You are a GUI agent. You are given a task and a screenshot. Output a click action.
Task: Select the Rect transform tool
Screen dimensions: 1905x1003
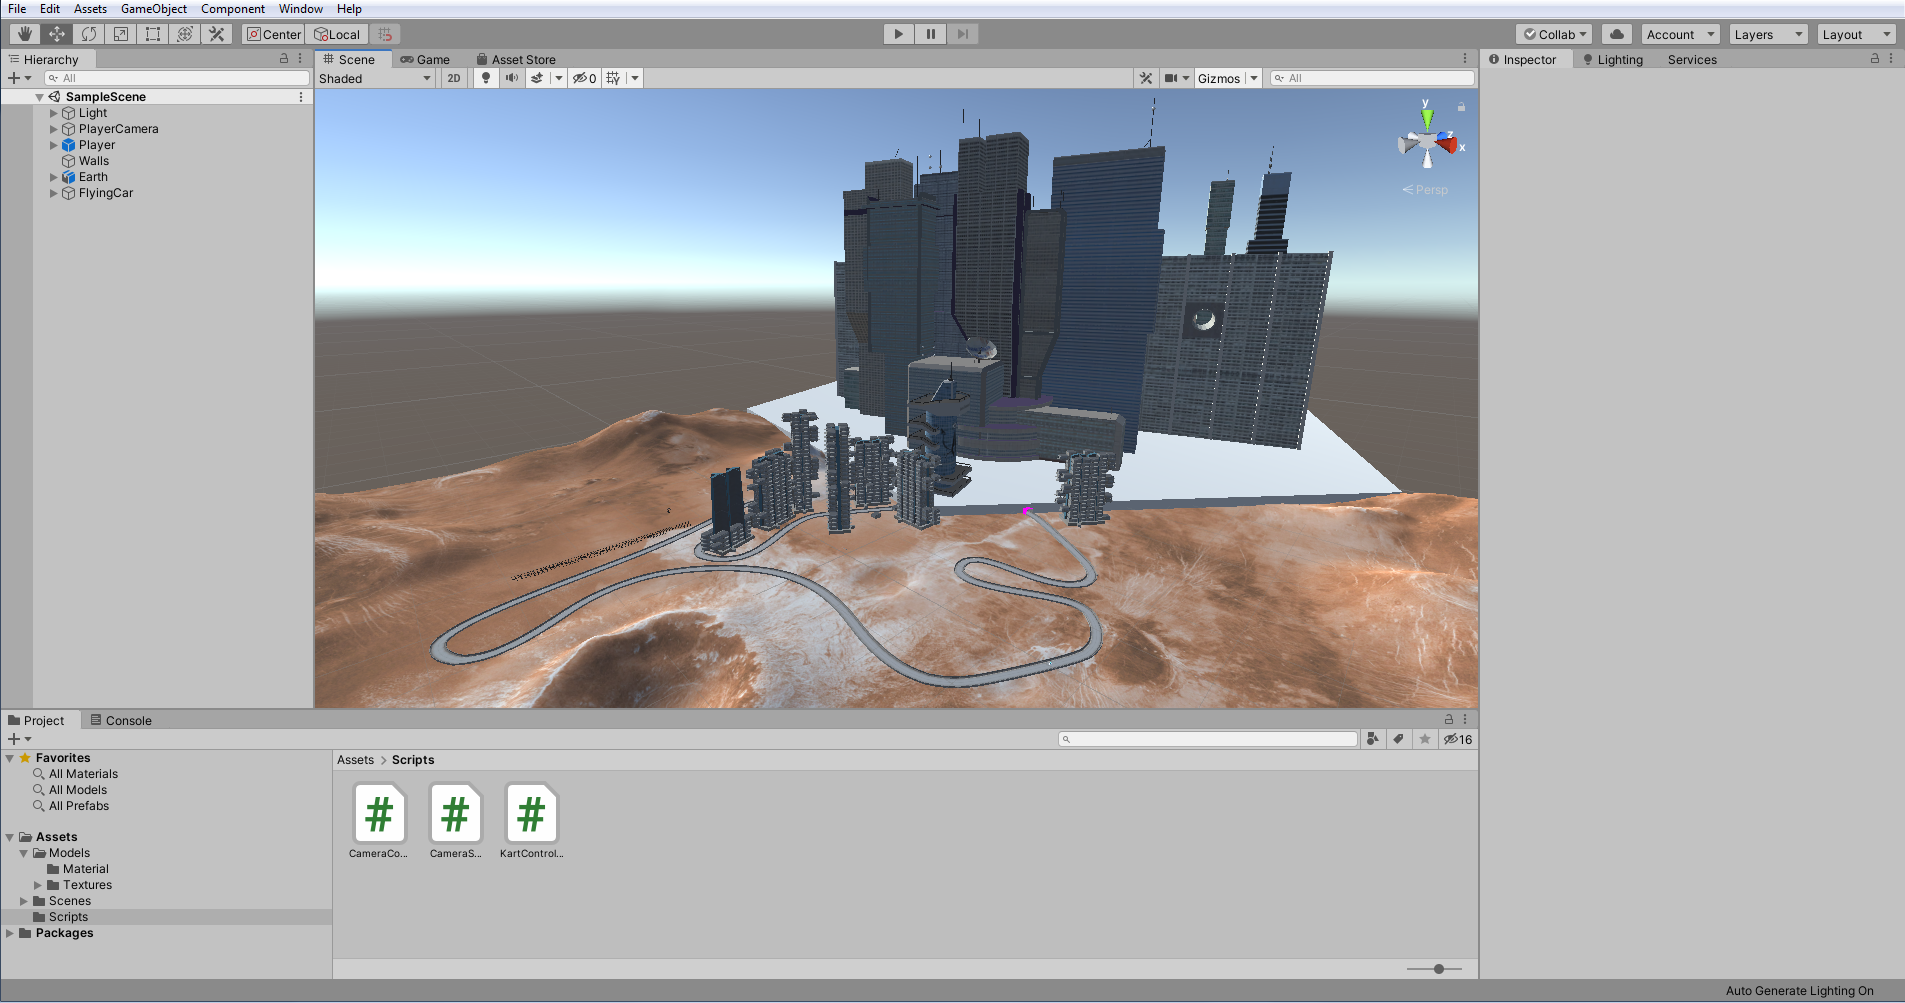coord(153,34)
